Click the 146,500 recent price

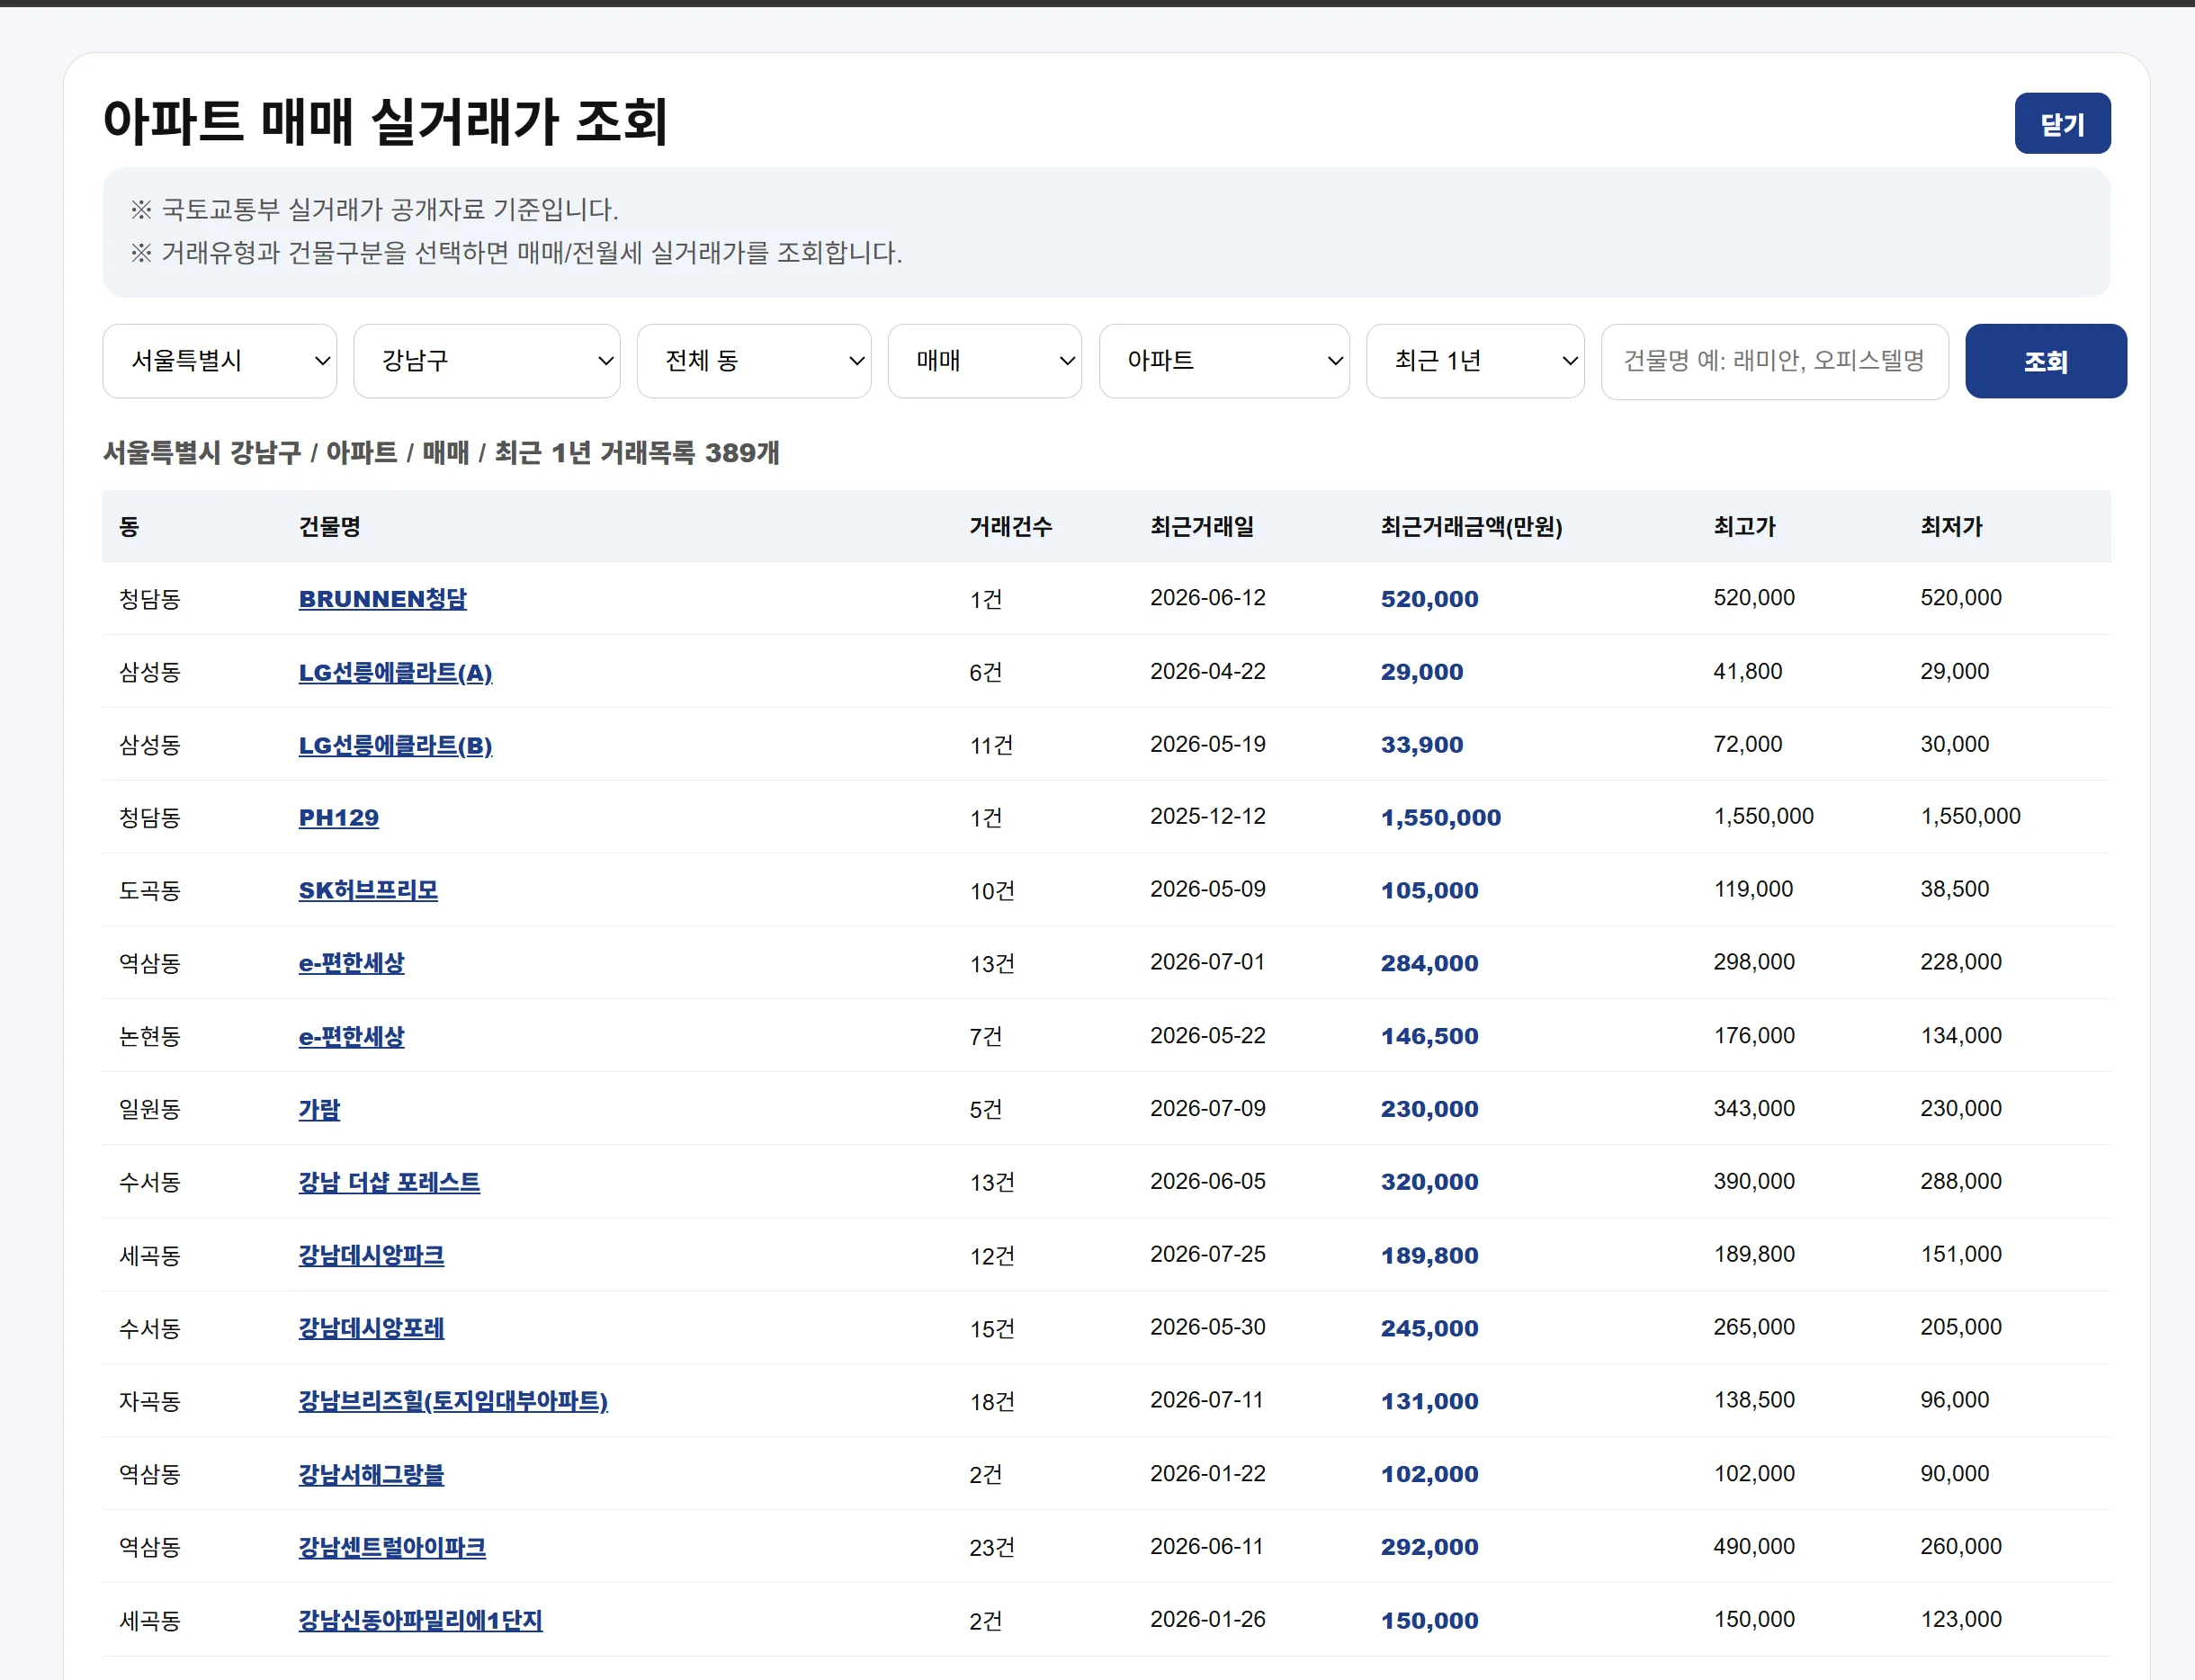[1429, 1036]
